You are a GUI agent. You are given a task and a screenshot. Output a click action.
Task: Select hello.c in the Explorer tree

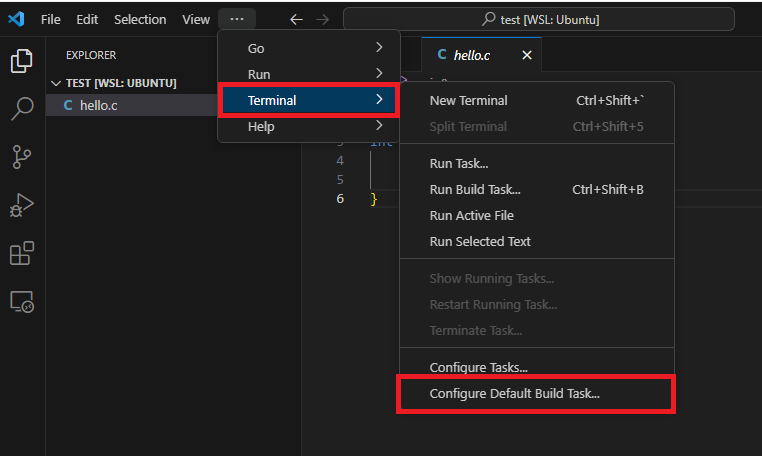(131, 105)
